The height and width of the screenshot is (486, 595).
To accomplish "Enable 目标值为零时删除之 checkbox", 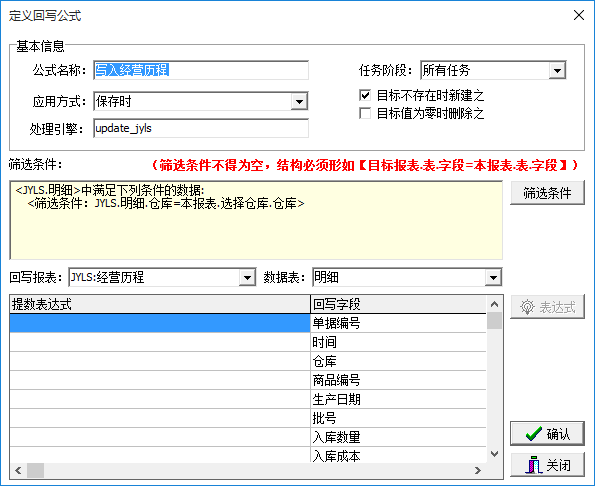I will [x=365, y=113].
